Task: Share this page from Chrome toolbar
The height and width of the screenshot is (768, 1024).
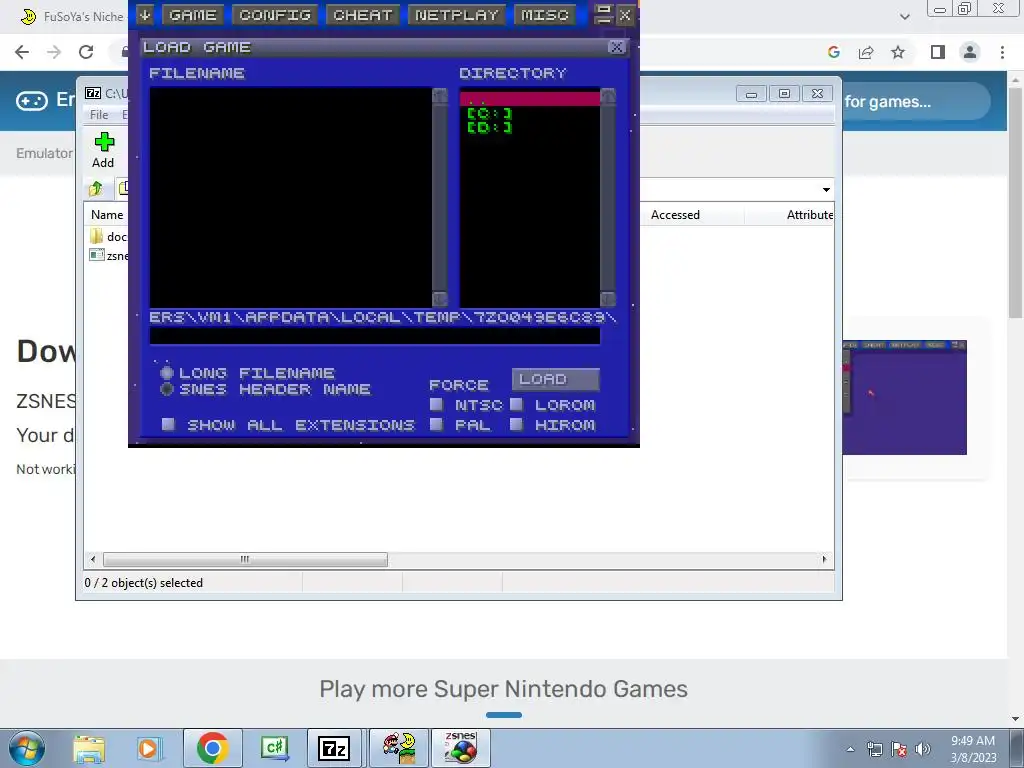Action: 866,52
